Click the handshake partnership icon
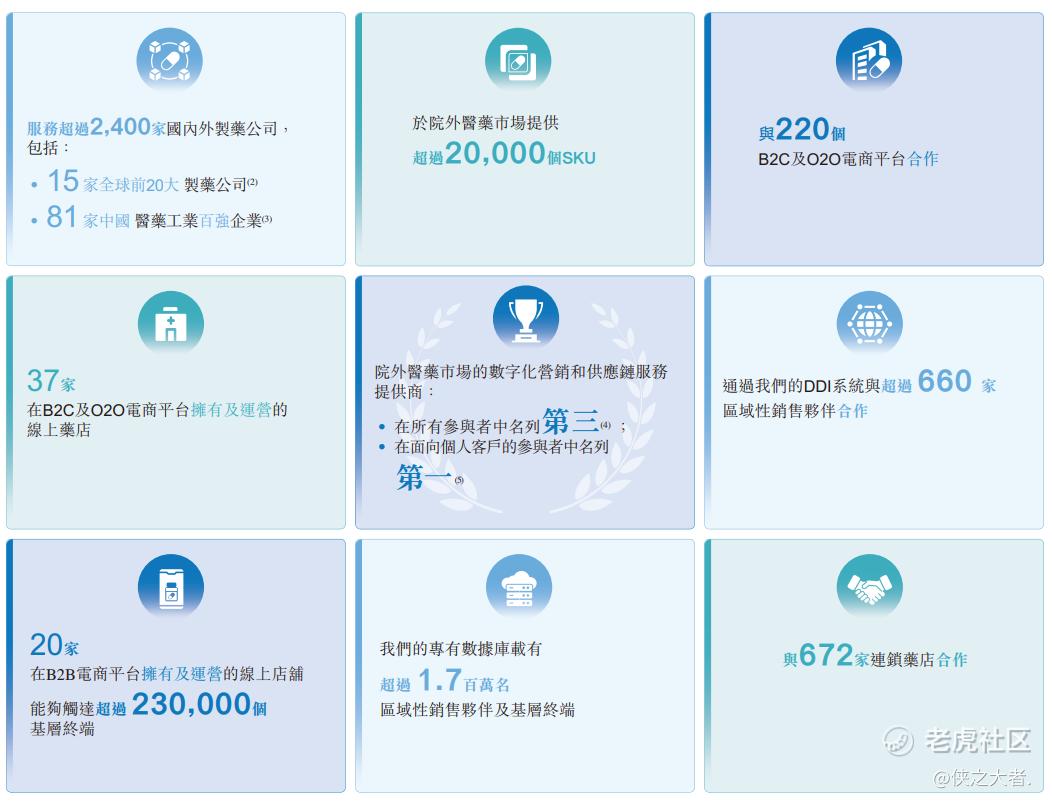The height and width of the screenshot is (803, 1052). point(870,587)
